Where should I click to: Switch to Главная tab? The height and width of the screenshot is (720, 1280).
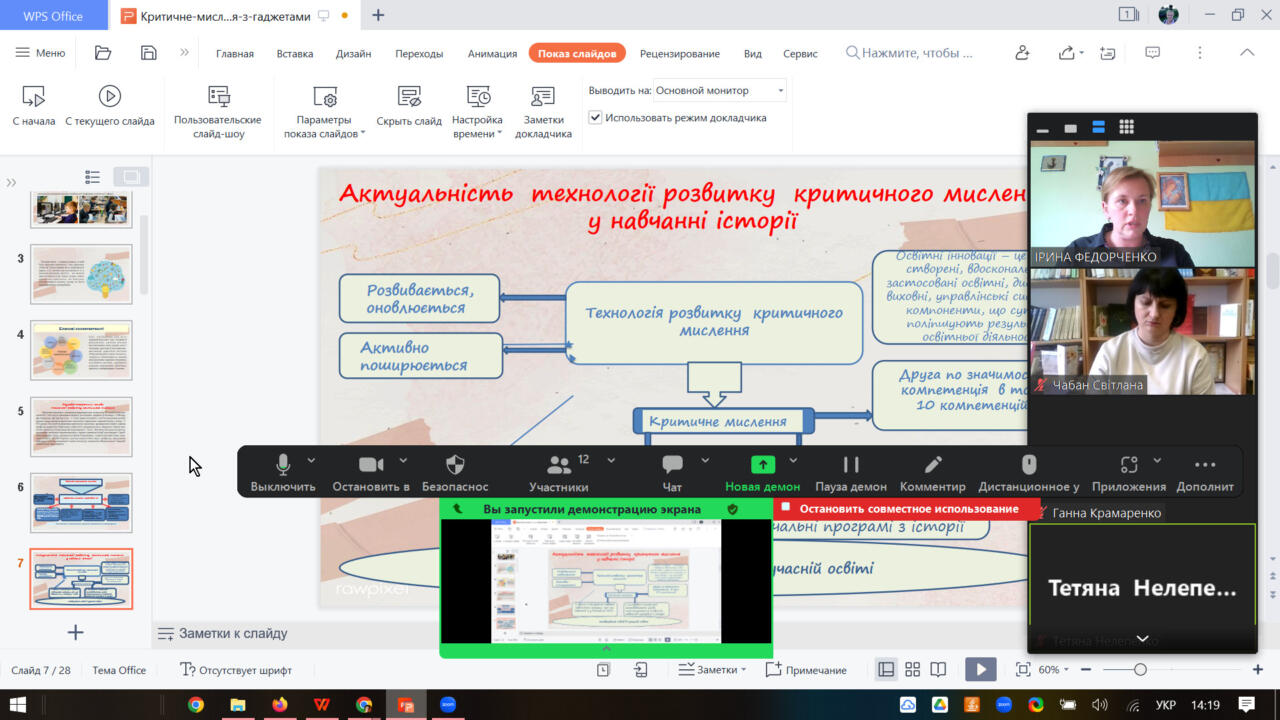[x=235, y=53]
